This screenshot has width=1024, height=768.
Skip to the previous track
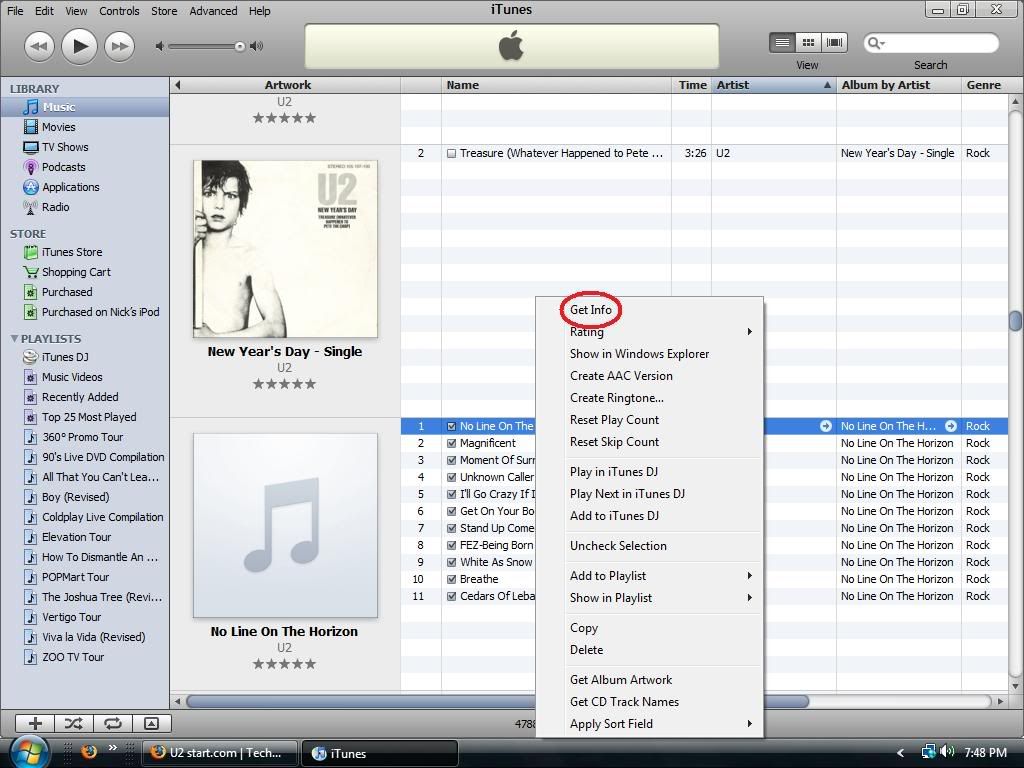point(39,46)
